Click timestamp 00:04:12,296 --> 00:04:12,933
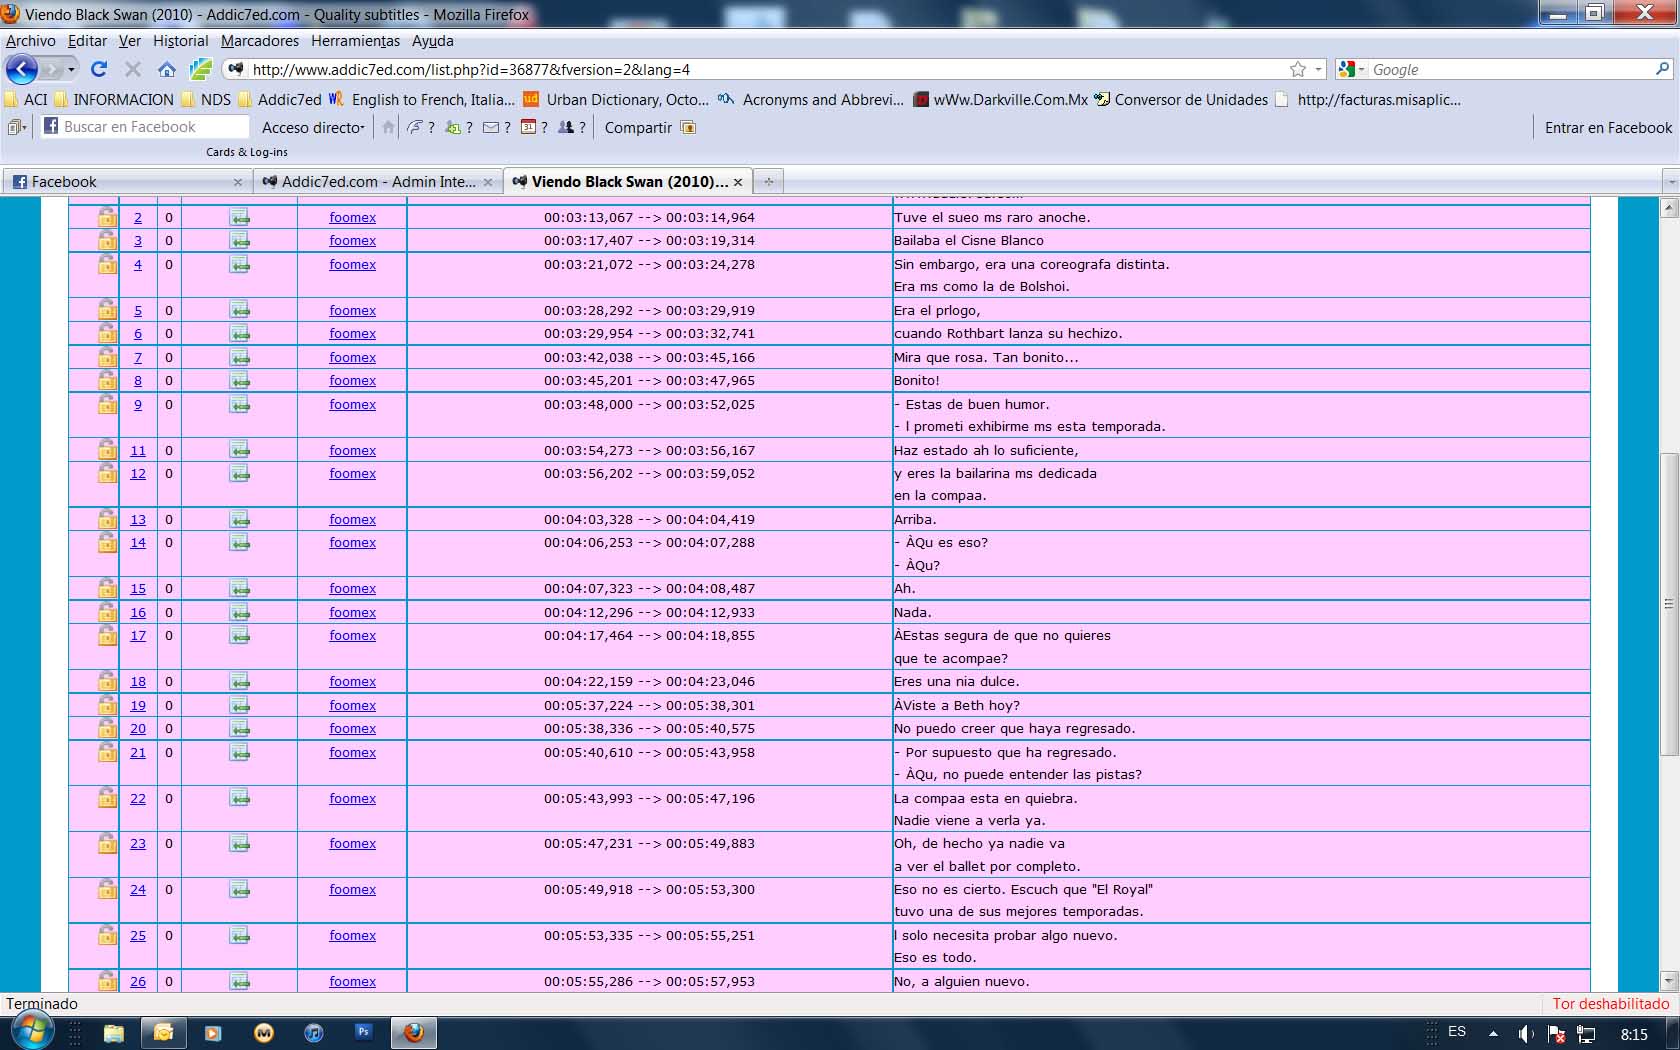Image resolution: width=1680 pixels, height=1050 pixels. click(649, 612)
